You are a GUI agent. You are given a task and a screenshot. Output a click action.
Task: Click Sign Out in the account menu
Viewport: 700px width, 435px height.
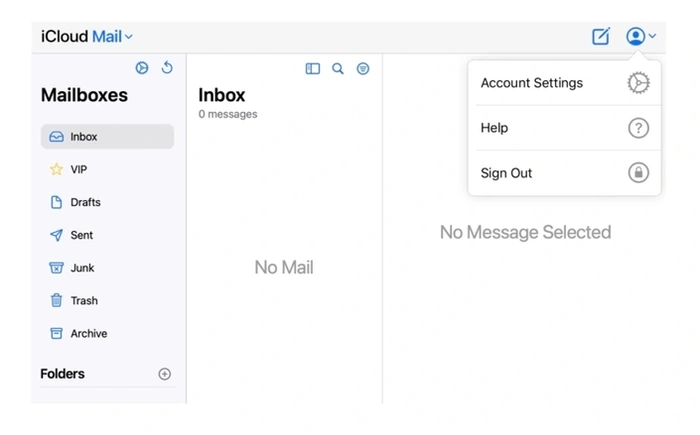click(565, 173)
